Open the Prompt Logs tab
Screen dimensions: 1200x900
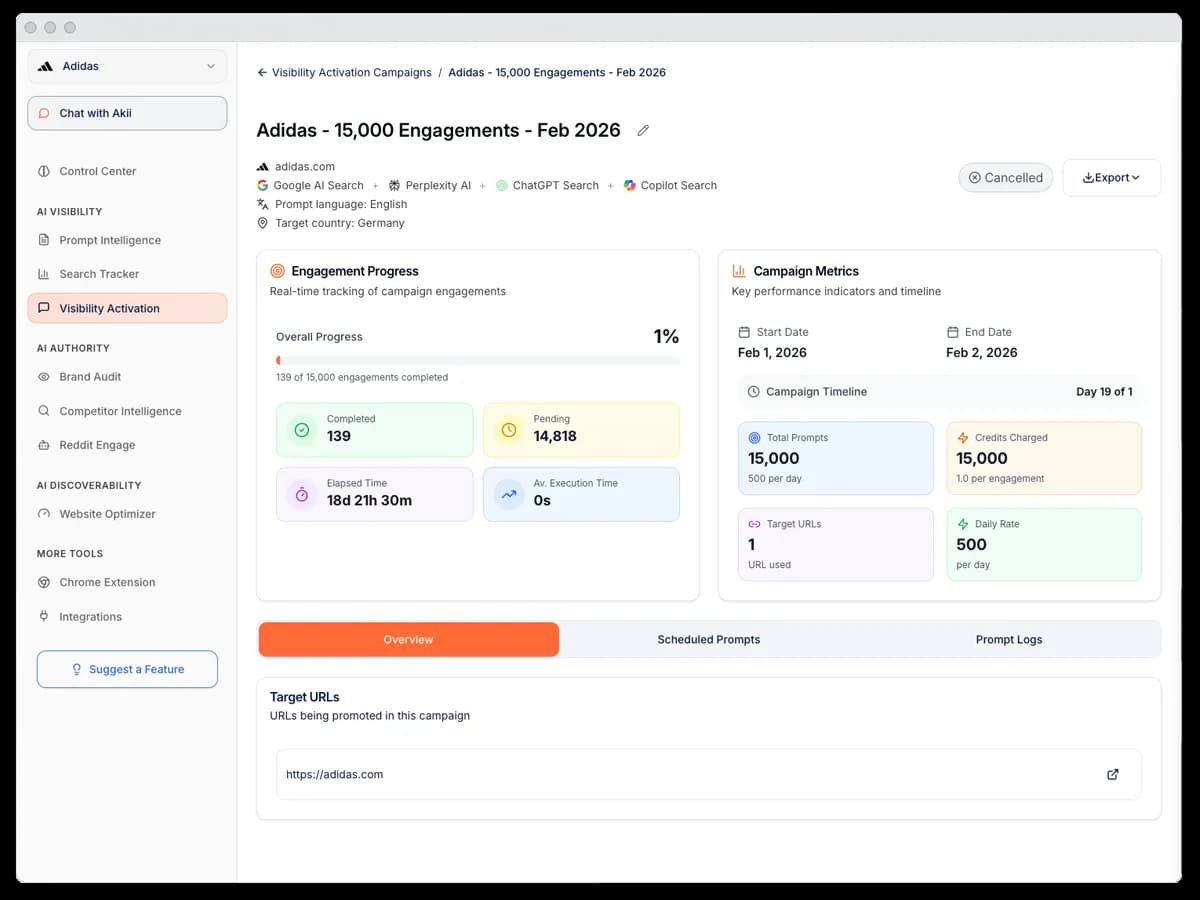pyautogui.click(x=1009, y=639)
